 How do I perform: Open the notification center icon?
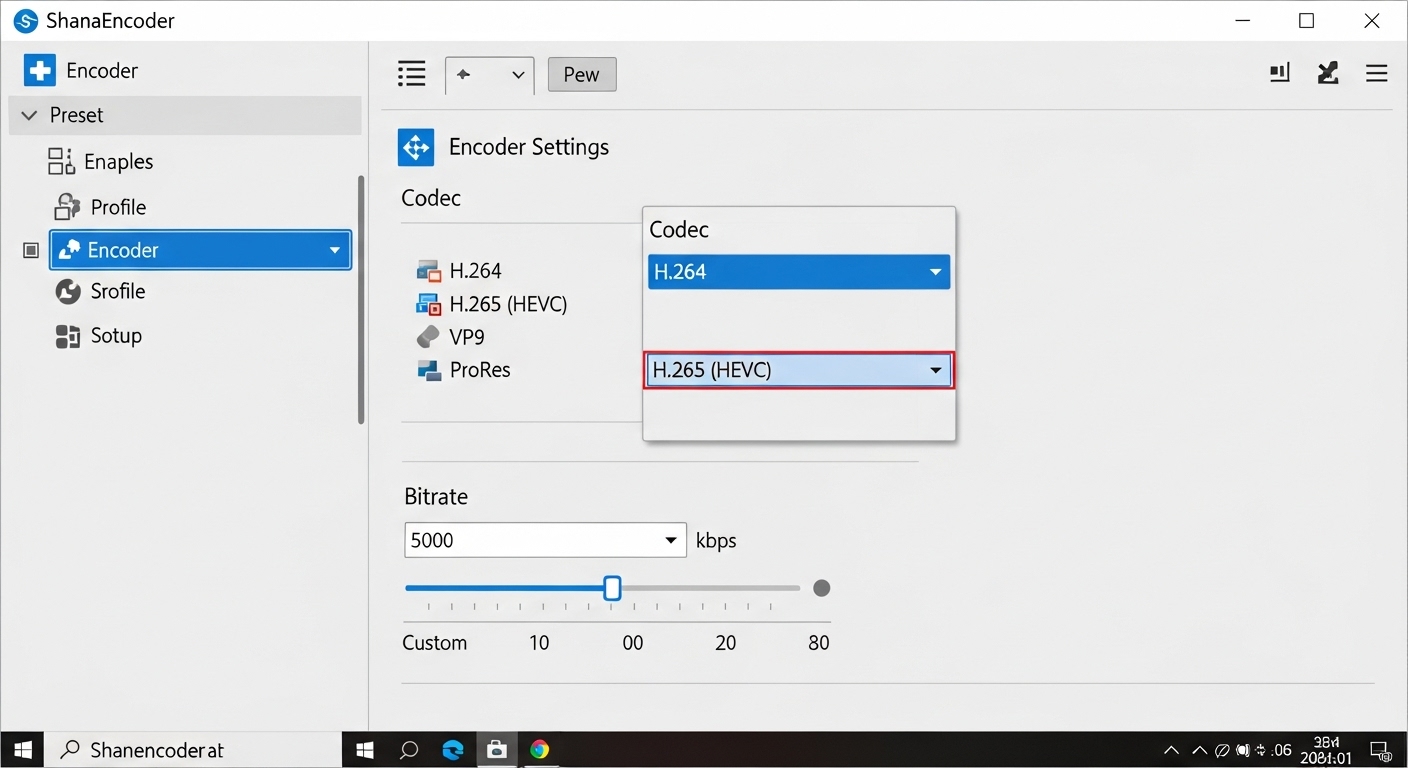1380,750
